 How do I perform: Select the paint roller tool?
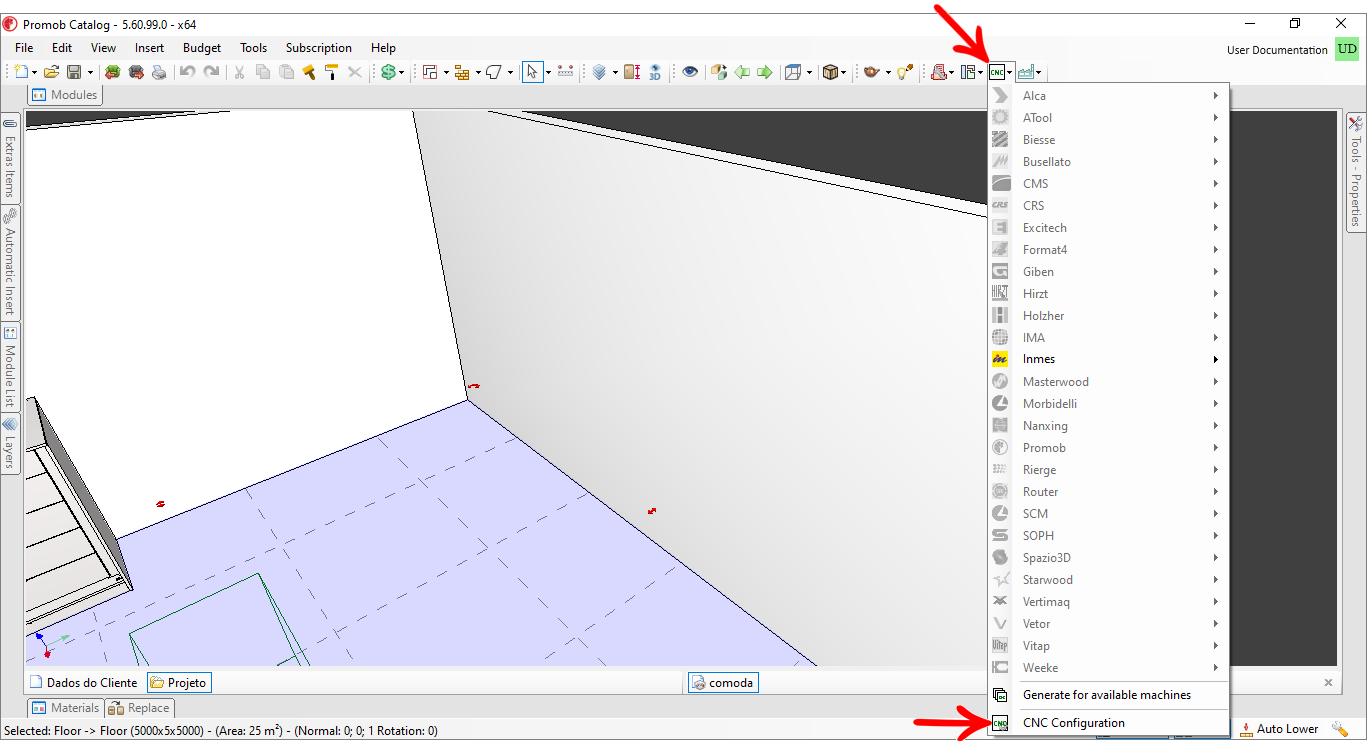click(331, 72)
